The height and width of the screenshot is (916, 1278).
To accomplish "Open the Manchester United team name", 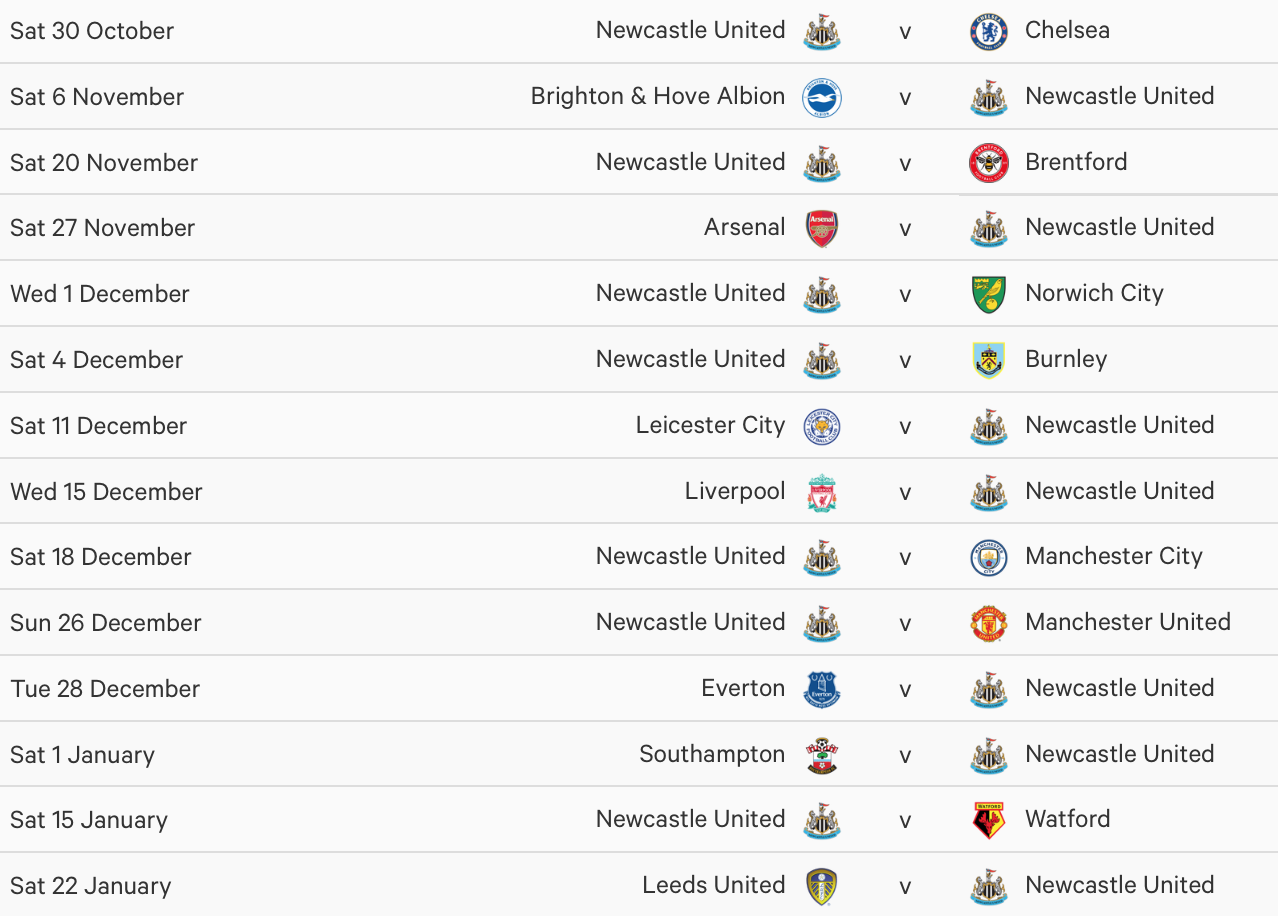I will 1128,622.
